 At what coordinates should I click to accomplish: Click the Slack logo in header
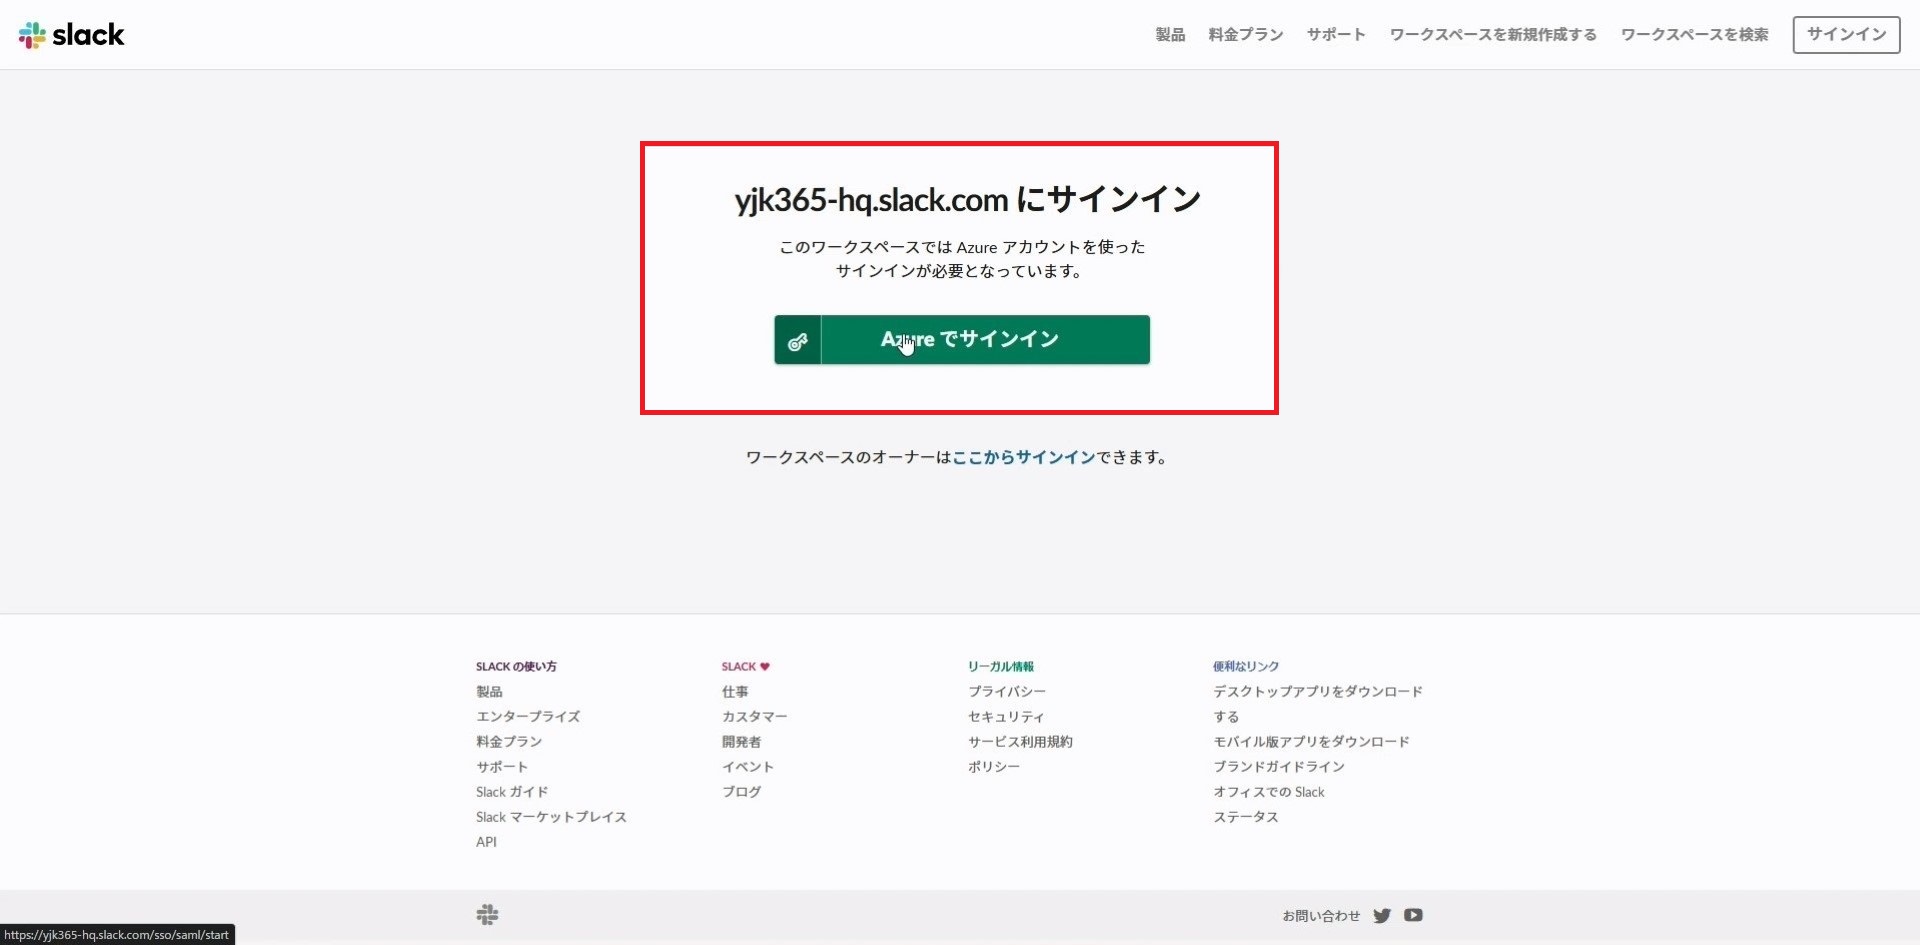[x=71, y=35]
